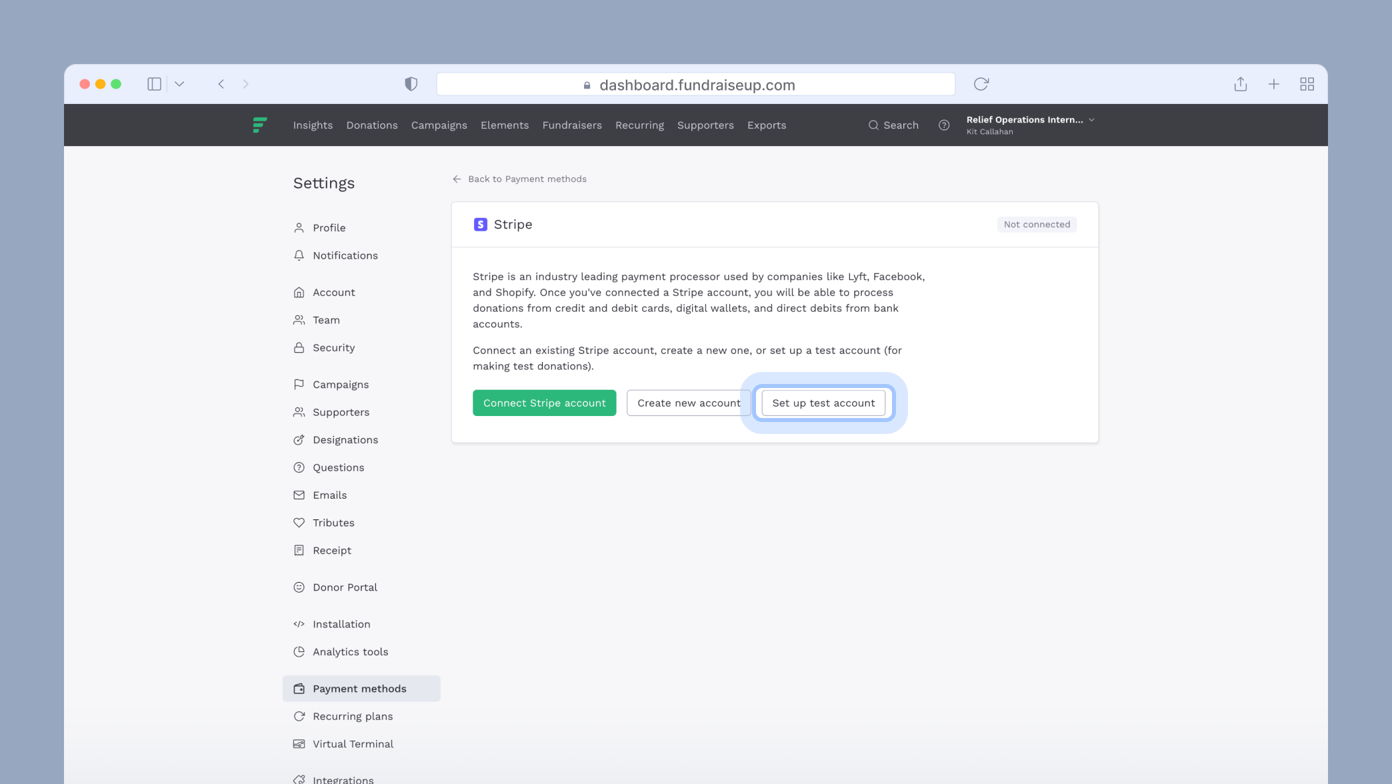Viewport: 1392px width, 784px height.
Task: Click the Fundraise Up logo in the navigation bar
Action: [x=259, y=124]
